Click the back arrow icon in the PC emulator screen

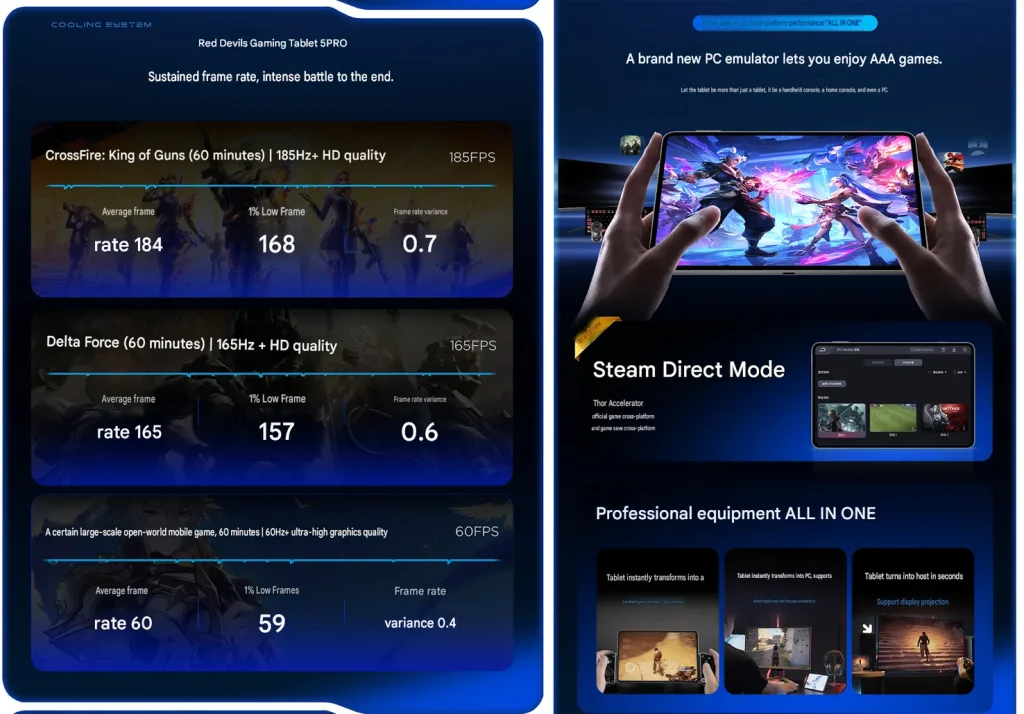click(823, 349)
